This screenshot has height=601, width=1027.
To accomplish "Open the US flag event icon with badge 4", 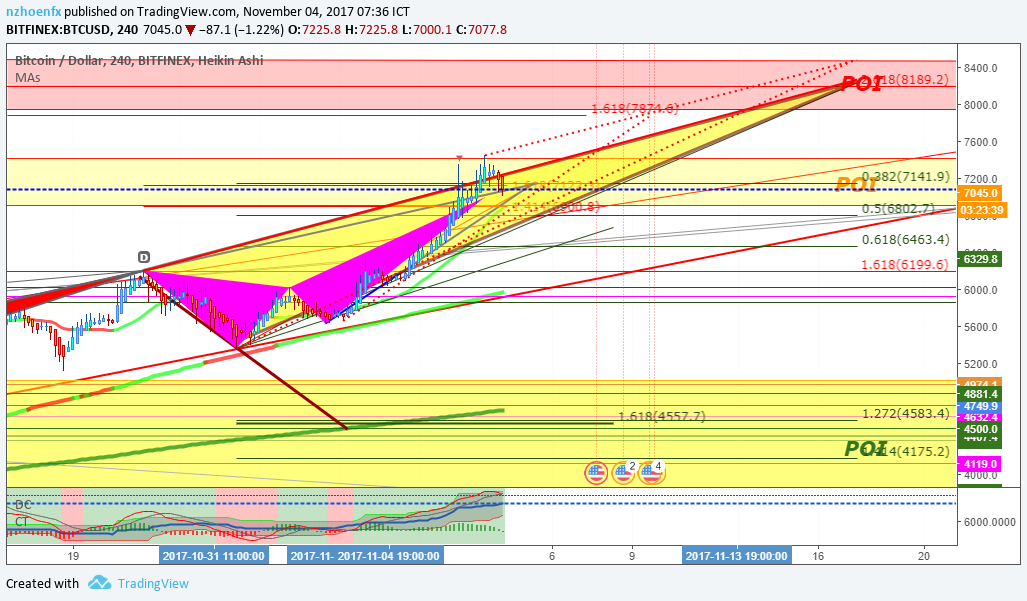I will 652,472.
